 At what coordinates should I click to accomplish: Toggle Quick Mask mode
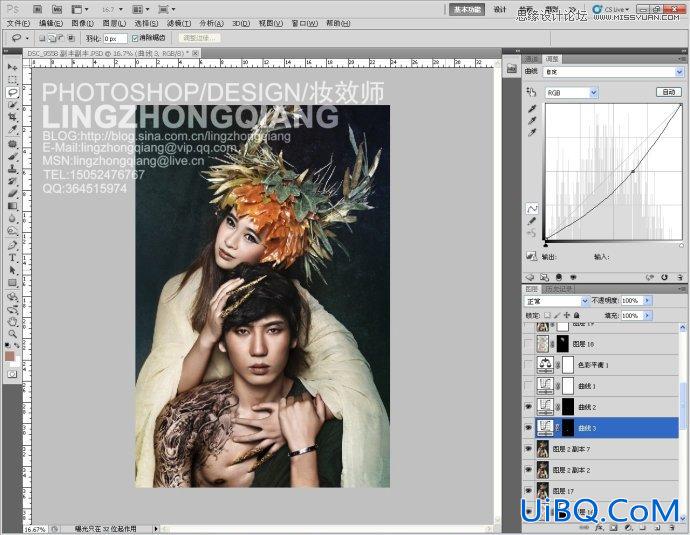pos(12,374)
